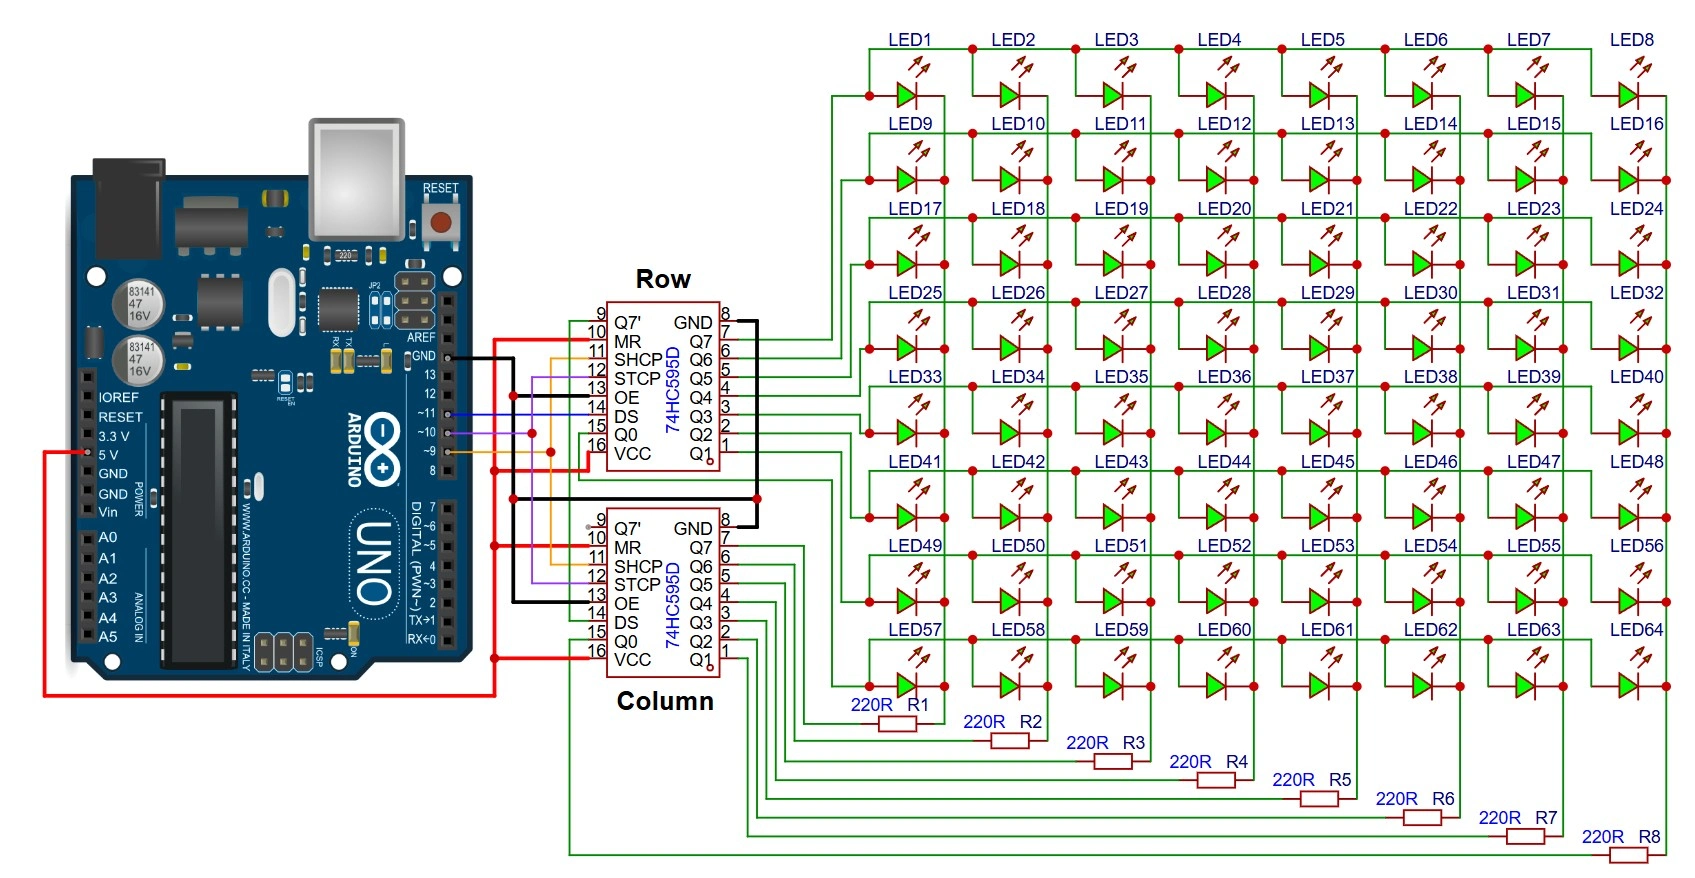Image resolution: width=1695 pixels, height=878 pixels.
Task: Click the oval crystal oscillator on the board
Action: tap(282, 303)
